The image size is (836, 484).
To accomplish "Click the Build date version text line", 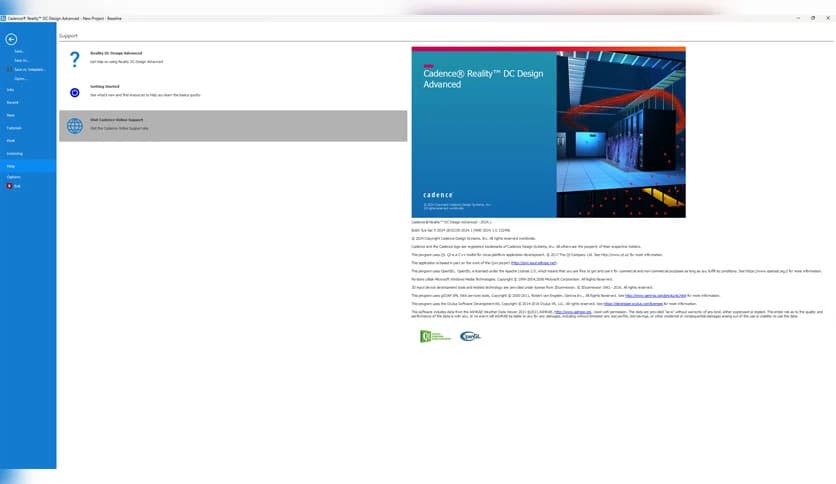I will pyautogui.click(x=461, y=230).
